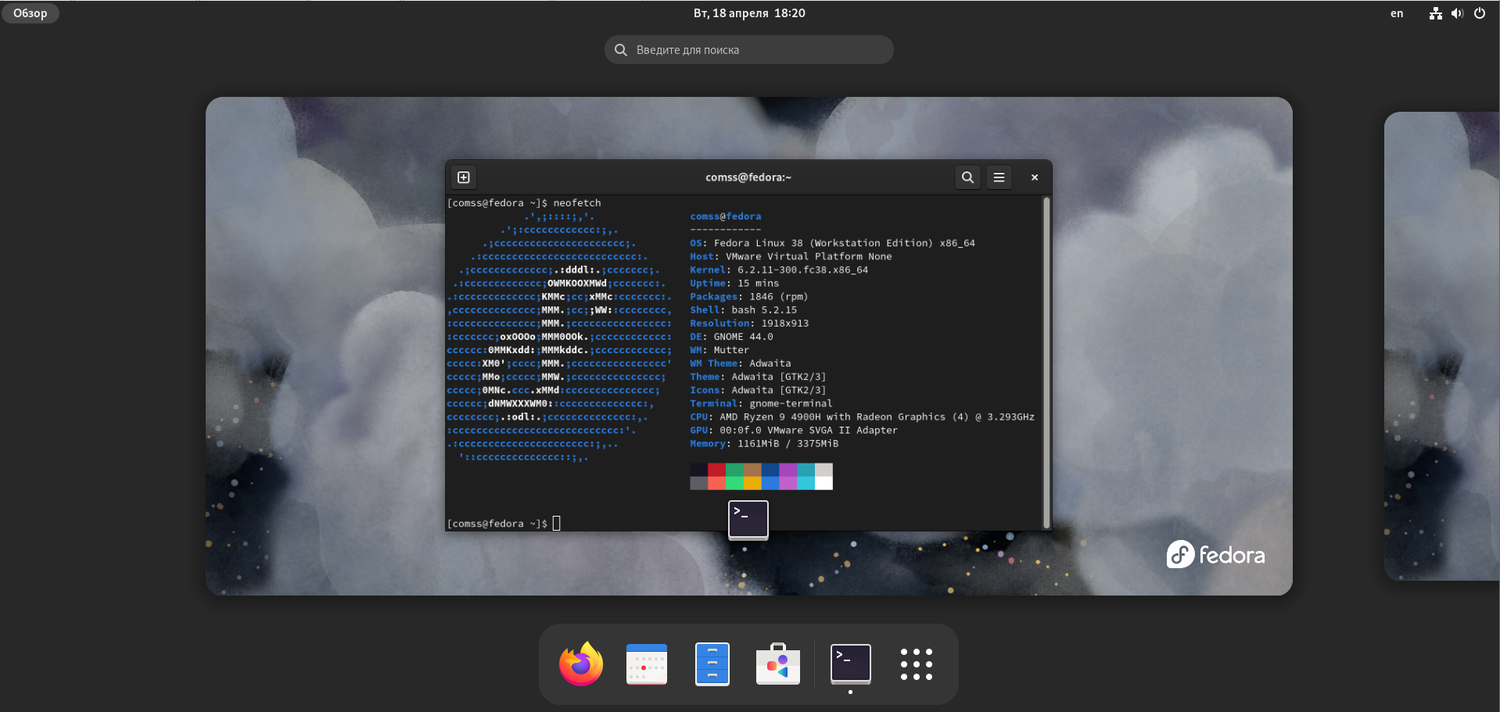Click the CPU: AMD Ryzen 9 line
The image size is (1500, 712).
click(862, 417)
